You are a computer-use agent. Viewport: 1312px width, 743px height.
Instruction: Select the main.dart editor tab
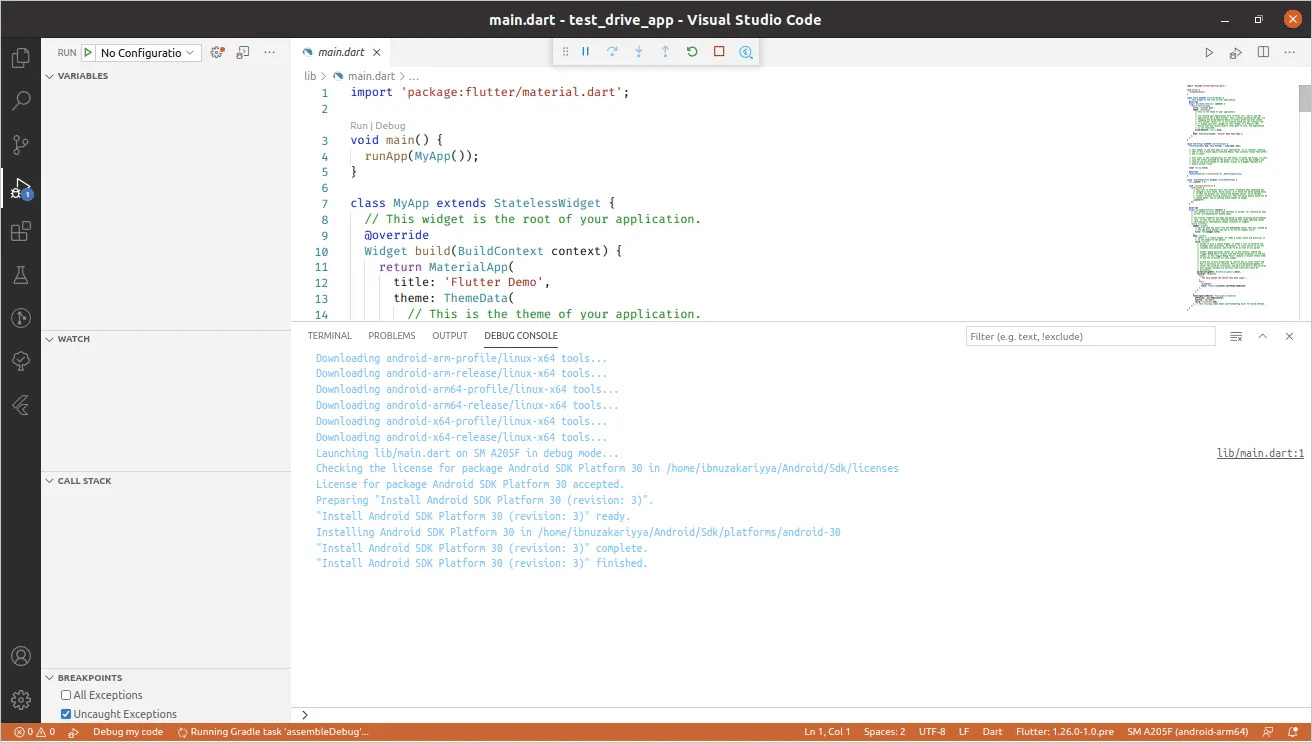pos(341,52)
